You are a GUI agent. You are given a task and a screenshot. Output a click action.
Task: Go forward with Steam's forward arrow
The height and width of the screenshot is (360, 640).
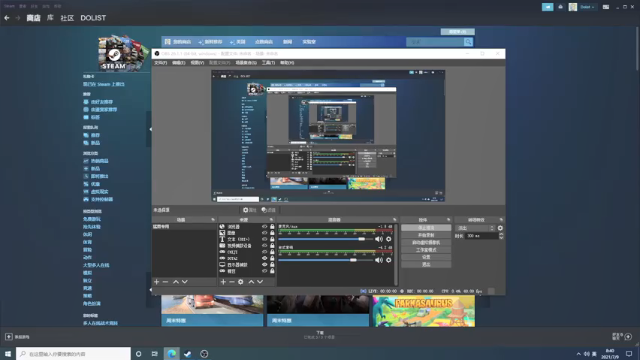point(18,18)
